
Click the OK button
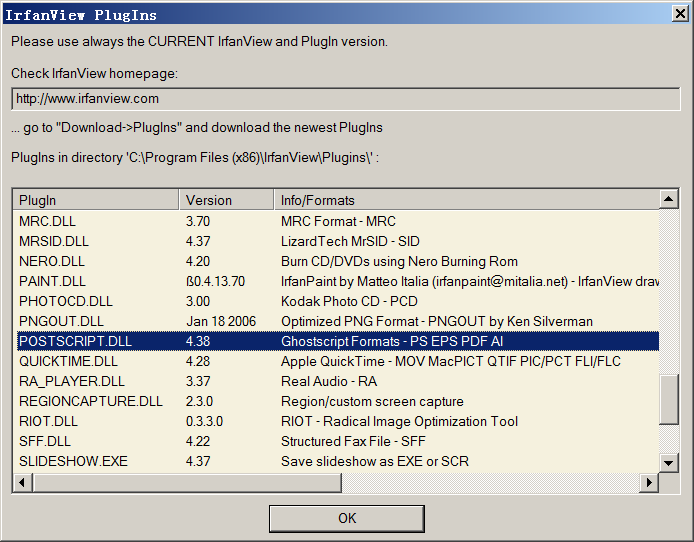pos(347,518)
